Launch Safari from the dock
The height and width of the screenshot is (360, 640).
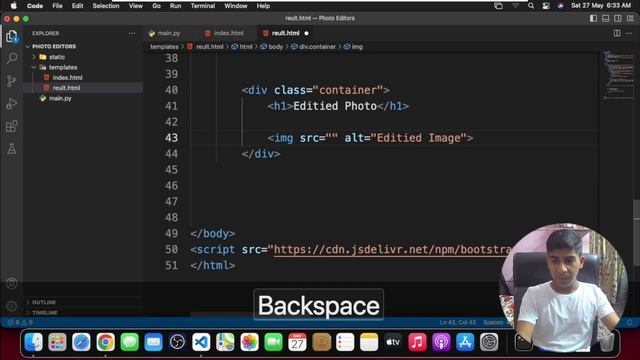81,342
